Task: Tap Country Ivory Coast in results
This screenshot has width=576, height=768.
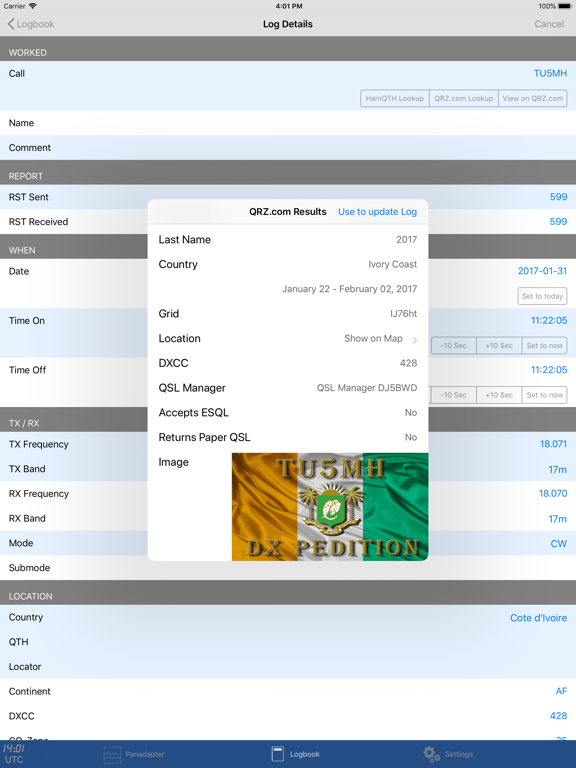Action: pyautogui.click(x=288, y=264)
